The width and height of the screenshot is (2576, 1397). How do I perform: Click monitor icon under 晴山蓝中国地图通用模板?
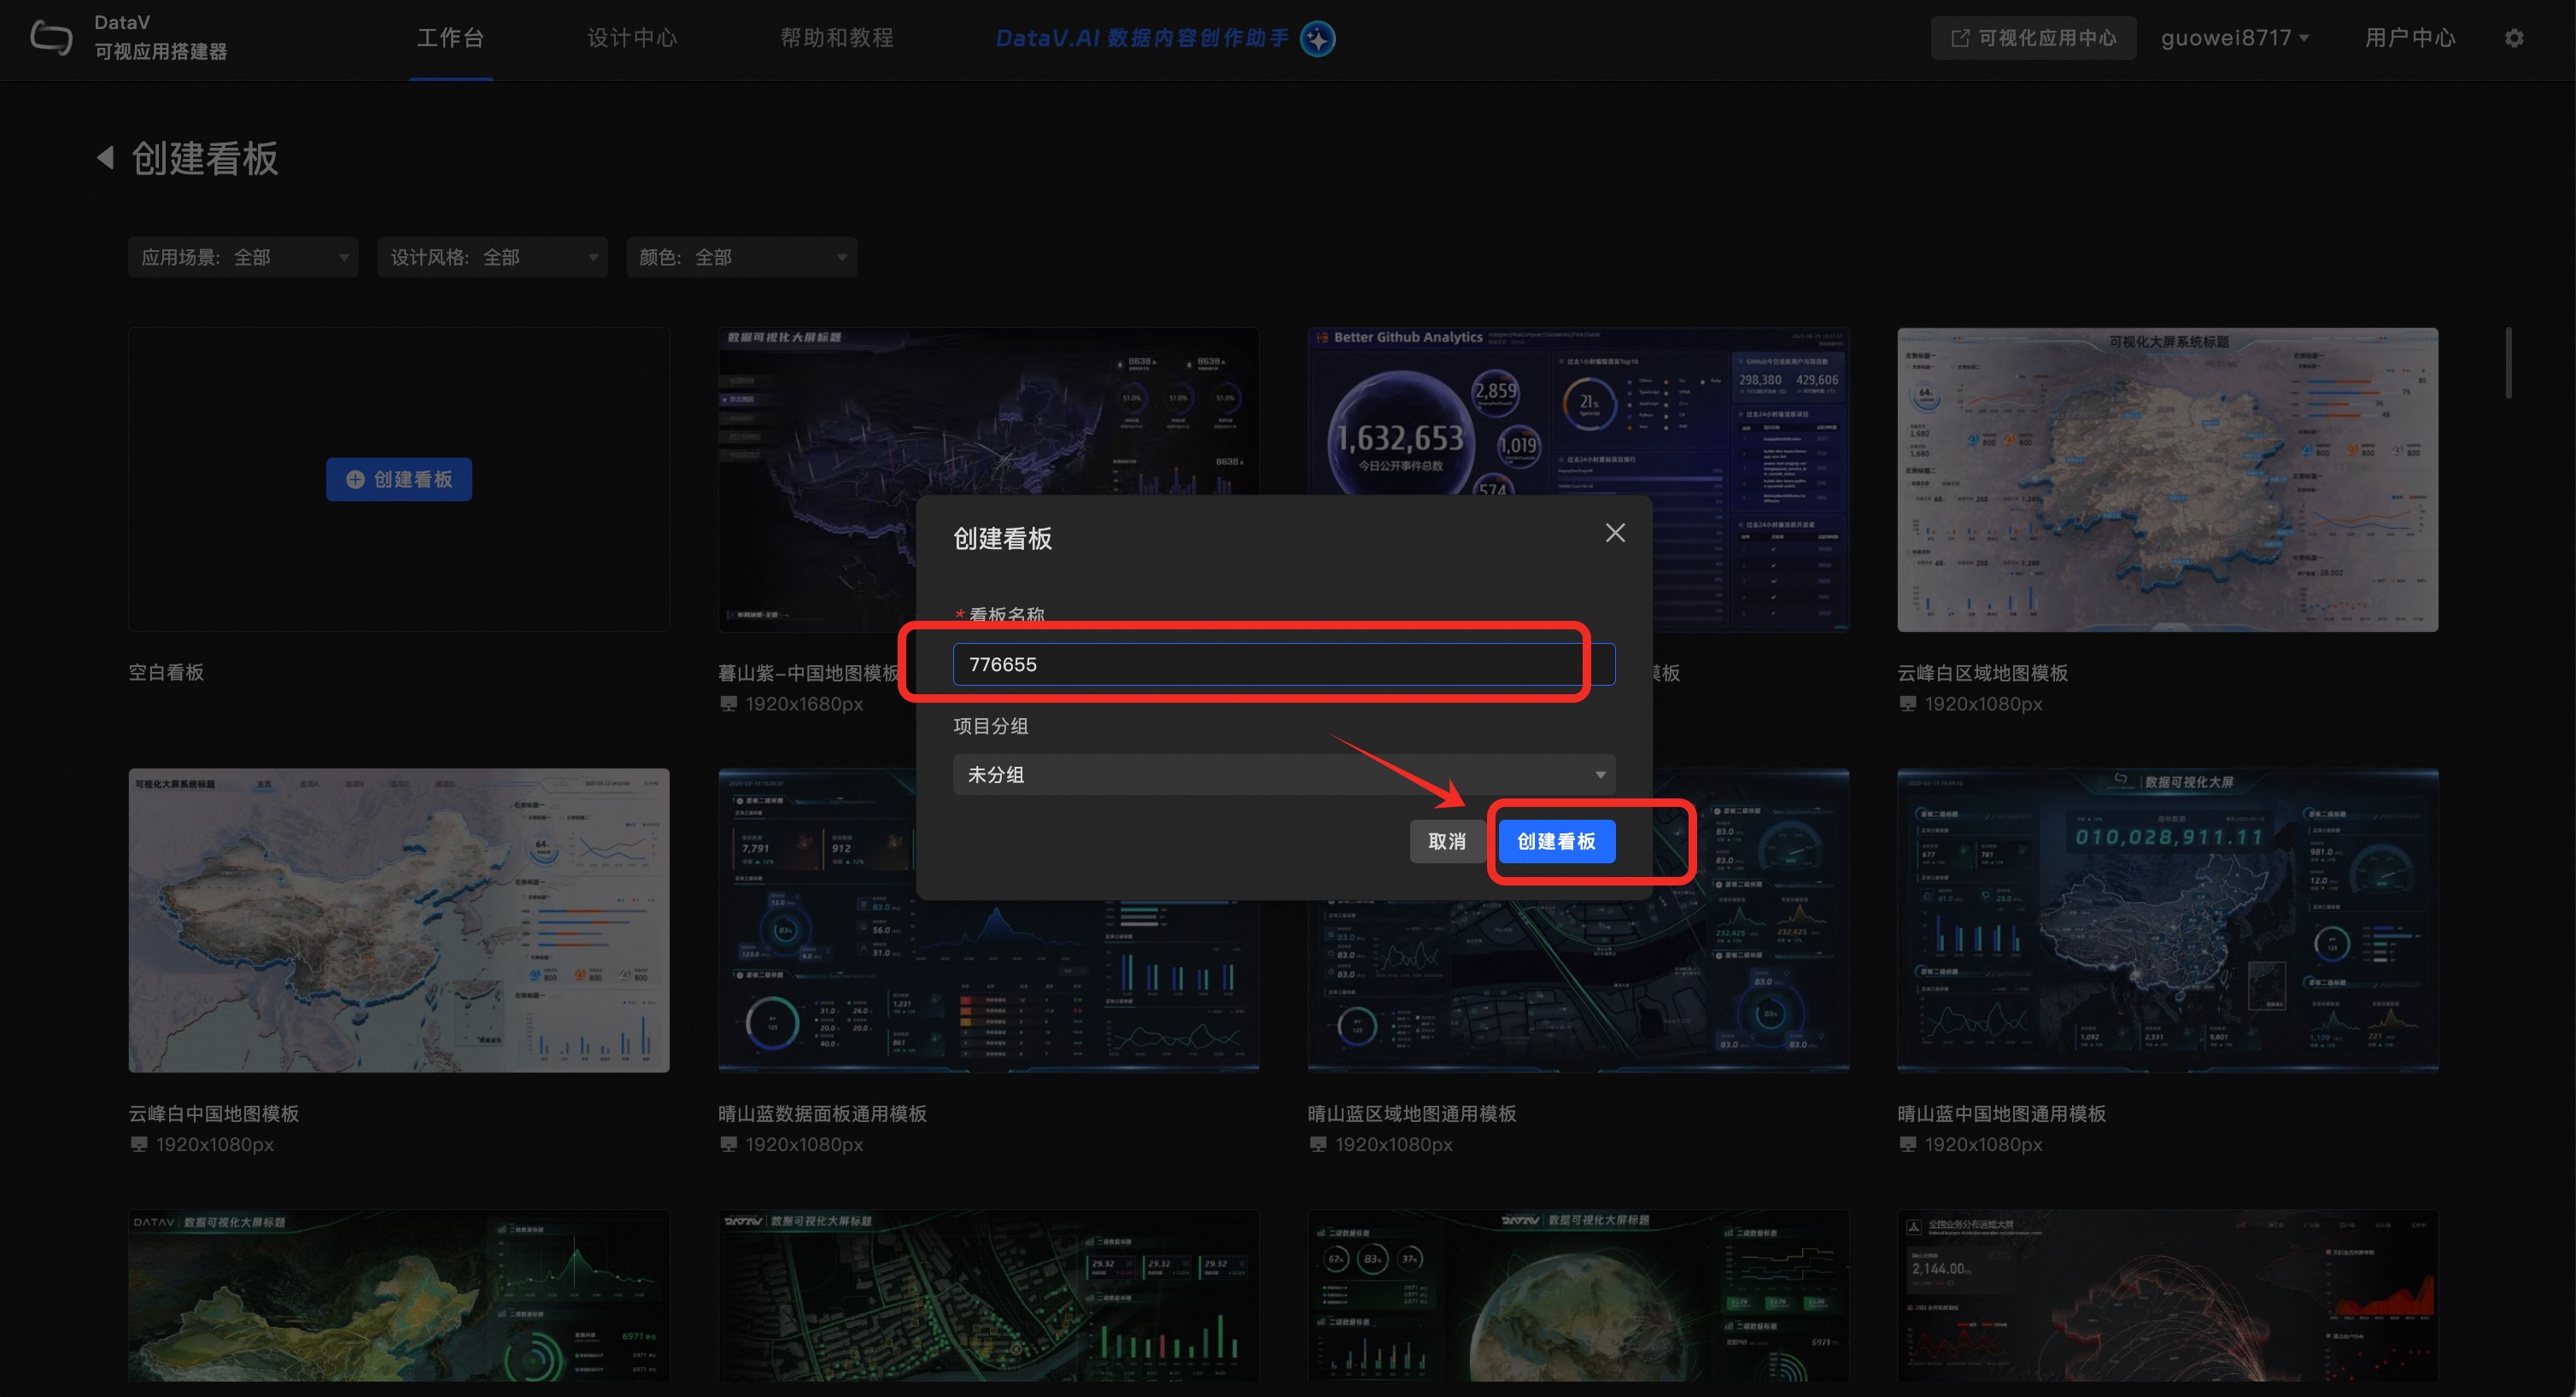(x=1907, y=1144)
